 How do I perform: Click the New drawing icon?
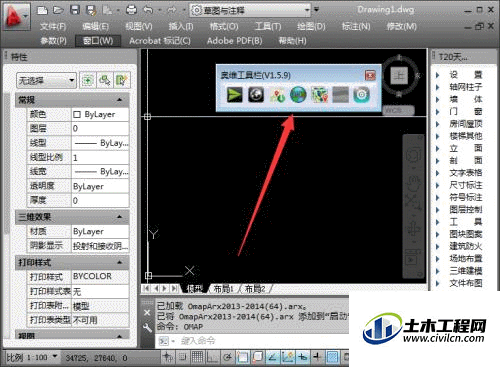pyautogui.click(x=42, y=10)
